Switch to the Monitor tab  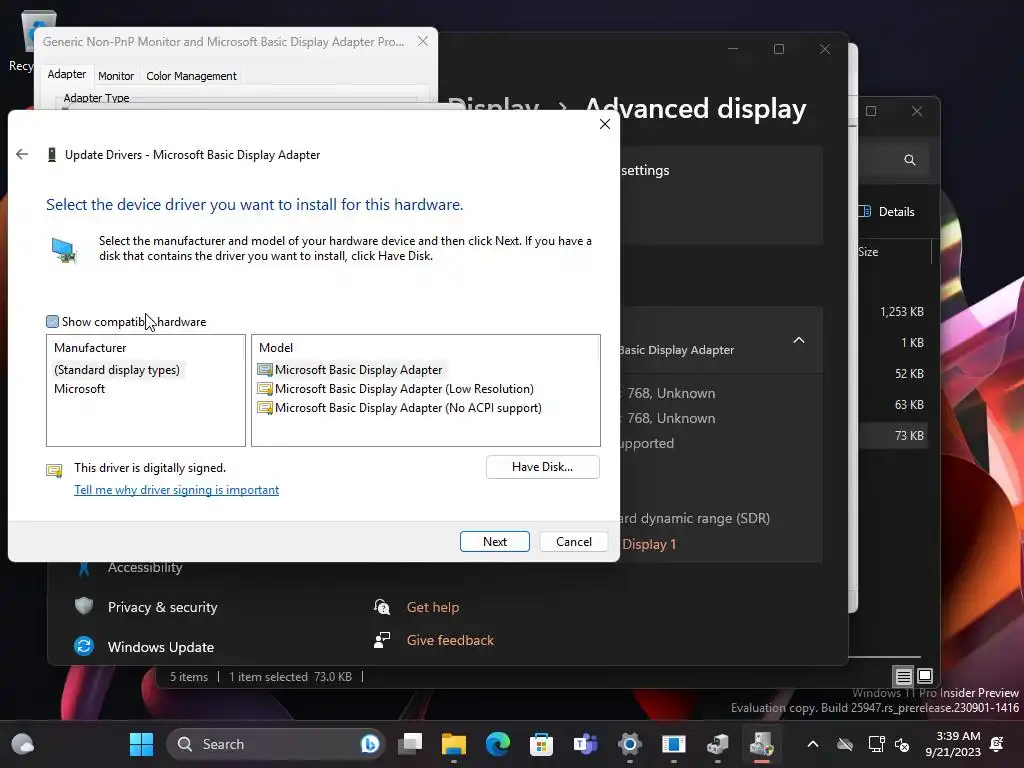point(116,76)
